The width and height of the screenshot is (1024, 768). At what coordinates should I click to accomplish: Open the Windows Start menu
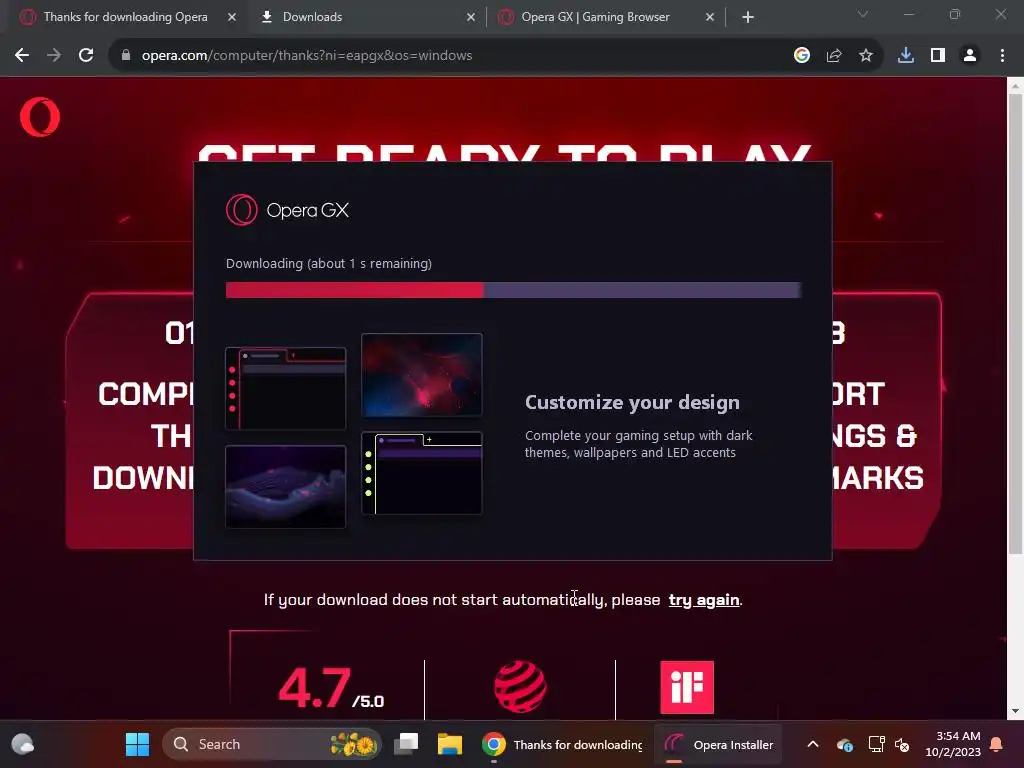[137, 744]
